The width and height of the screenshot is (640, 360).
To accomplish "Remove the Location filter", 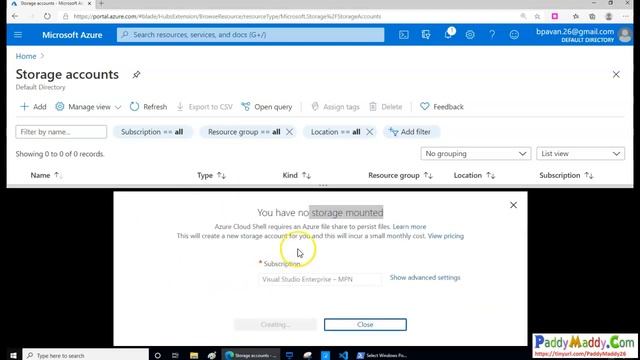I will 369,132.
